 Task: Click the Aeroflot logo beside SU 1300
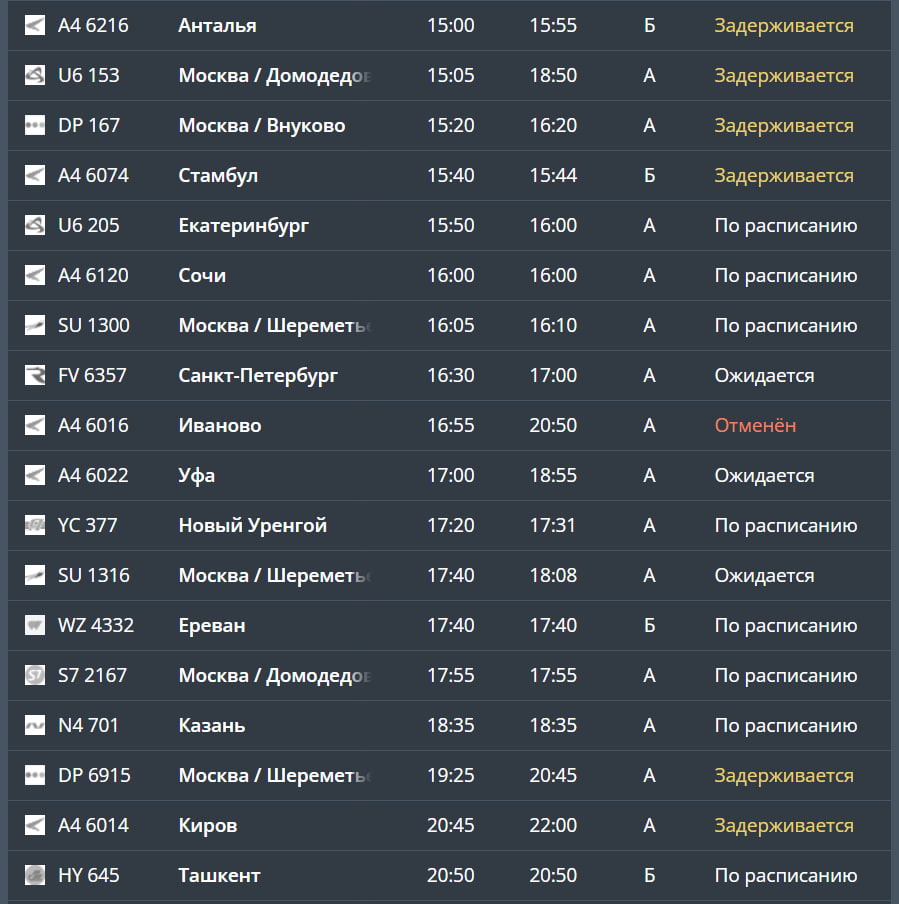[x=35, y=325]
